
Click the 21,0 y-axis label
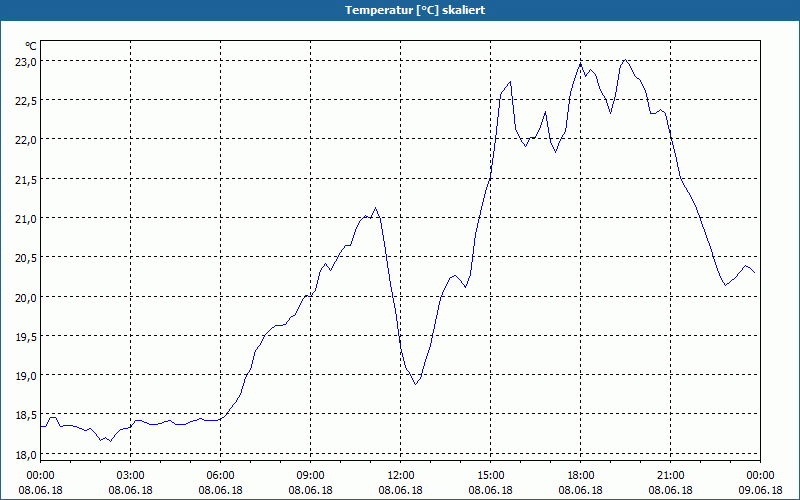point(26,218)
